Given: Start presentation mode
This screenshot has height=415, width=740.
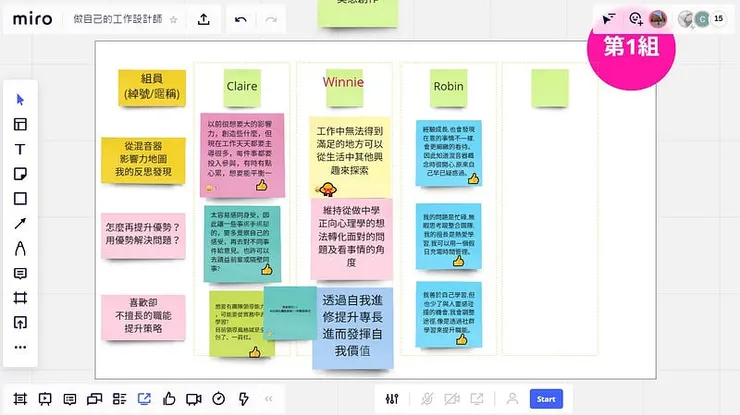Looking at the screenshot, I should 45,399.
